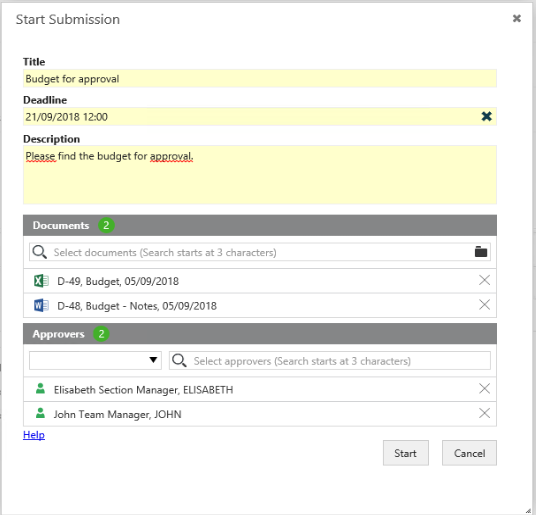The image size is (536, 515).
Task: Click the Word icon for D-48 Budget Notes
Action: [41, 306]
